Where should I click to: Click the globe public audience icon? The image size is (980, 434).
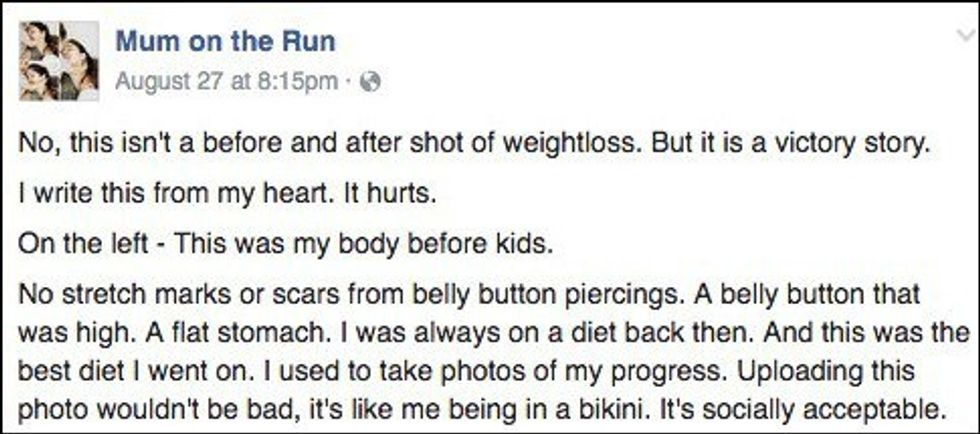click(369, 82)
